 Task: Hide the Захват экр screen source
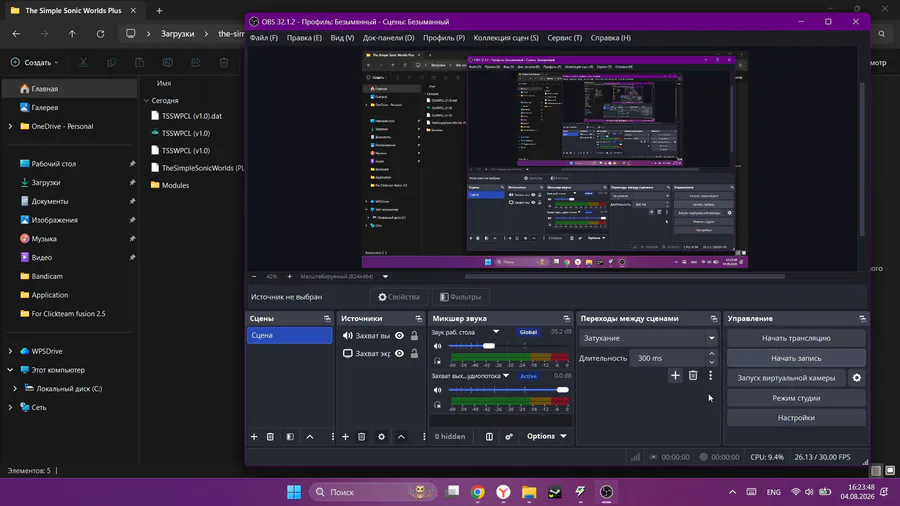pyautogui.click(x=399, y=353)
